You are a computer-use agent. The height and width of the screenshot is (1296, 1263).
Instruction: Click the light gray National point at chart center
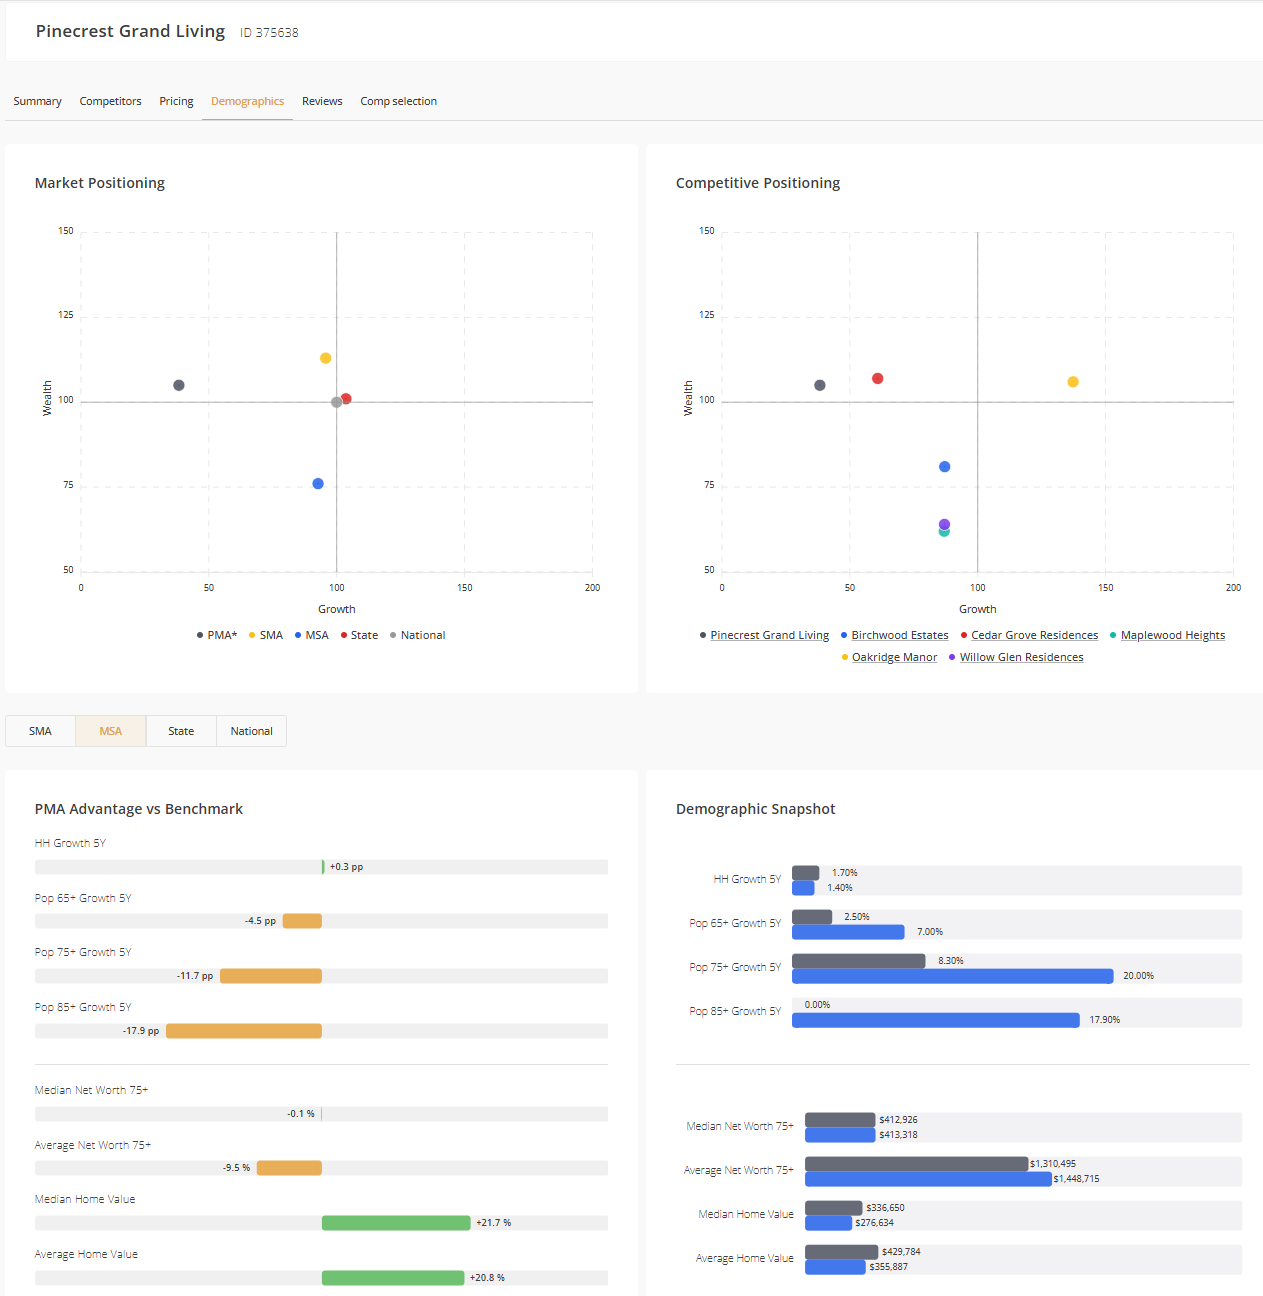click(336, 402)
